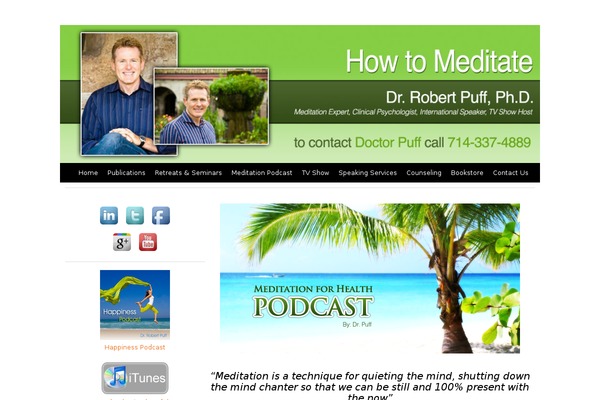The image size is (600, 400).
Task: Select Retreats & Seminars in navigation
Action: [x=188, y=173]
